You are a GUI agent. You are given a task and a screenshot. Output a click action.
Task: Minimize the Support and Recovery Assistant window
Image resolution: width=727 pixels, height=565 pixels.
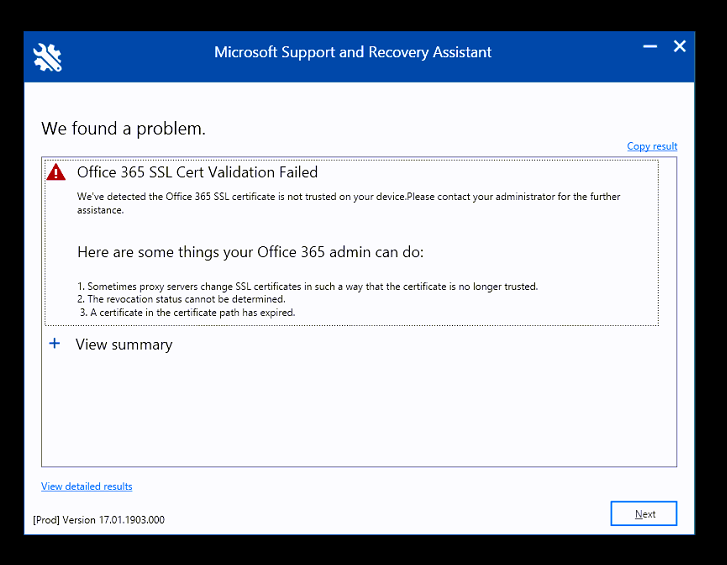point(650,46)
